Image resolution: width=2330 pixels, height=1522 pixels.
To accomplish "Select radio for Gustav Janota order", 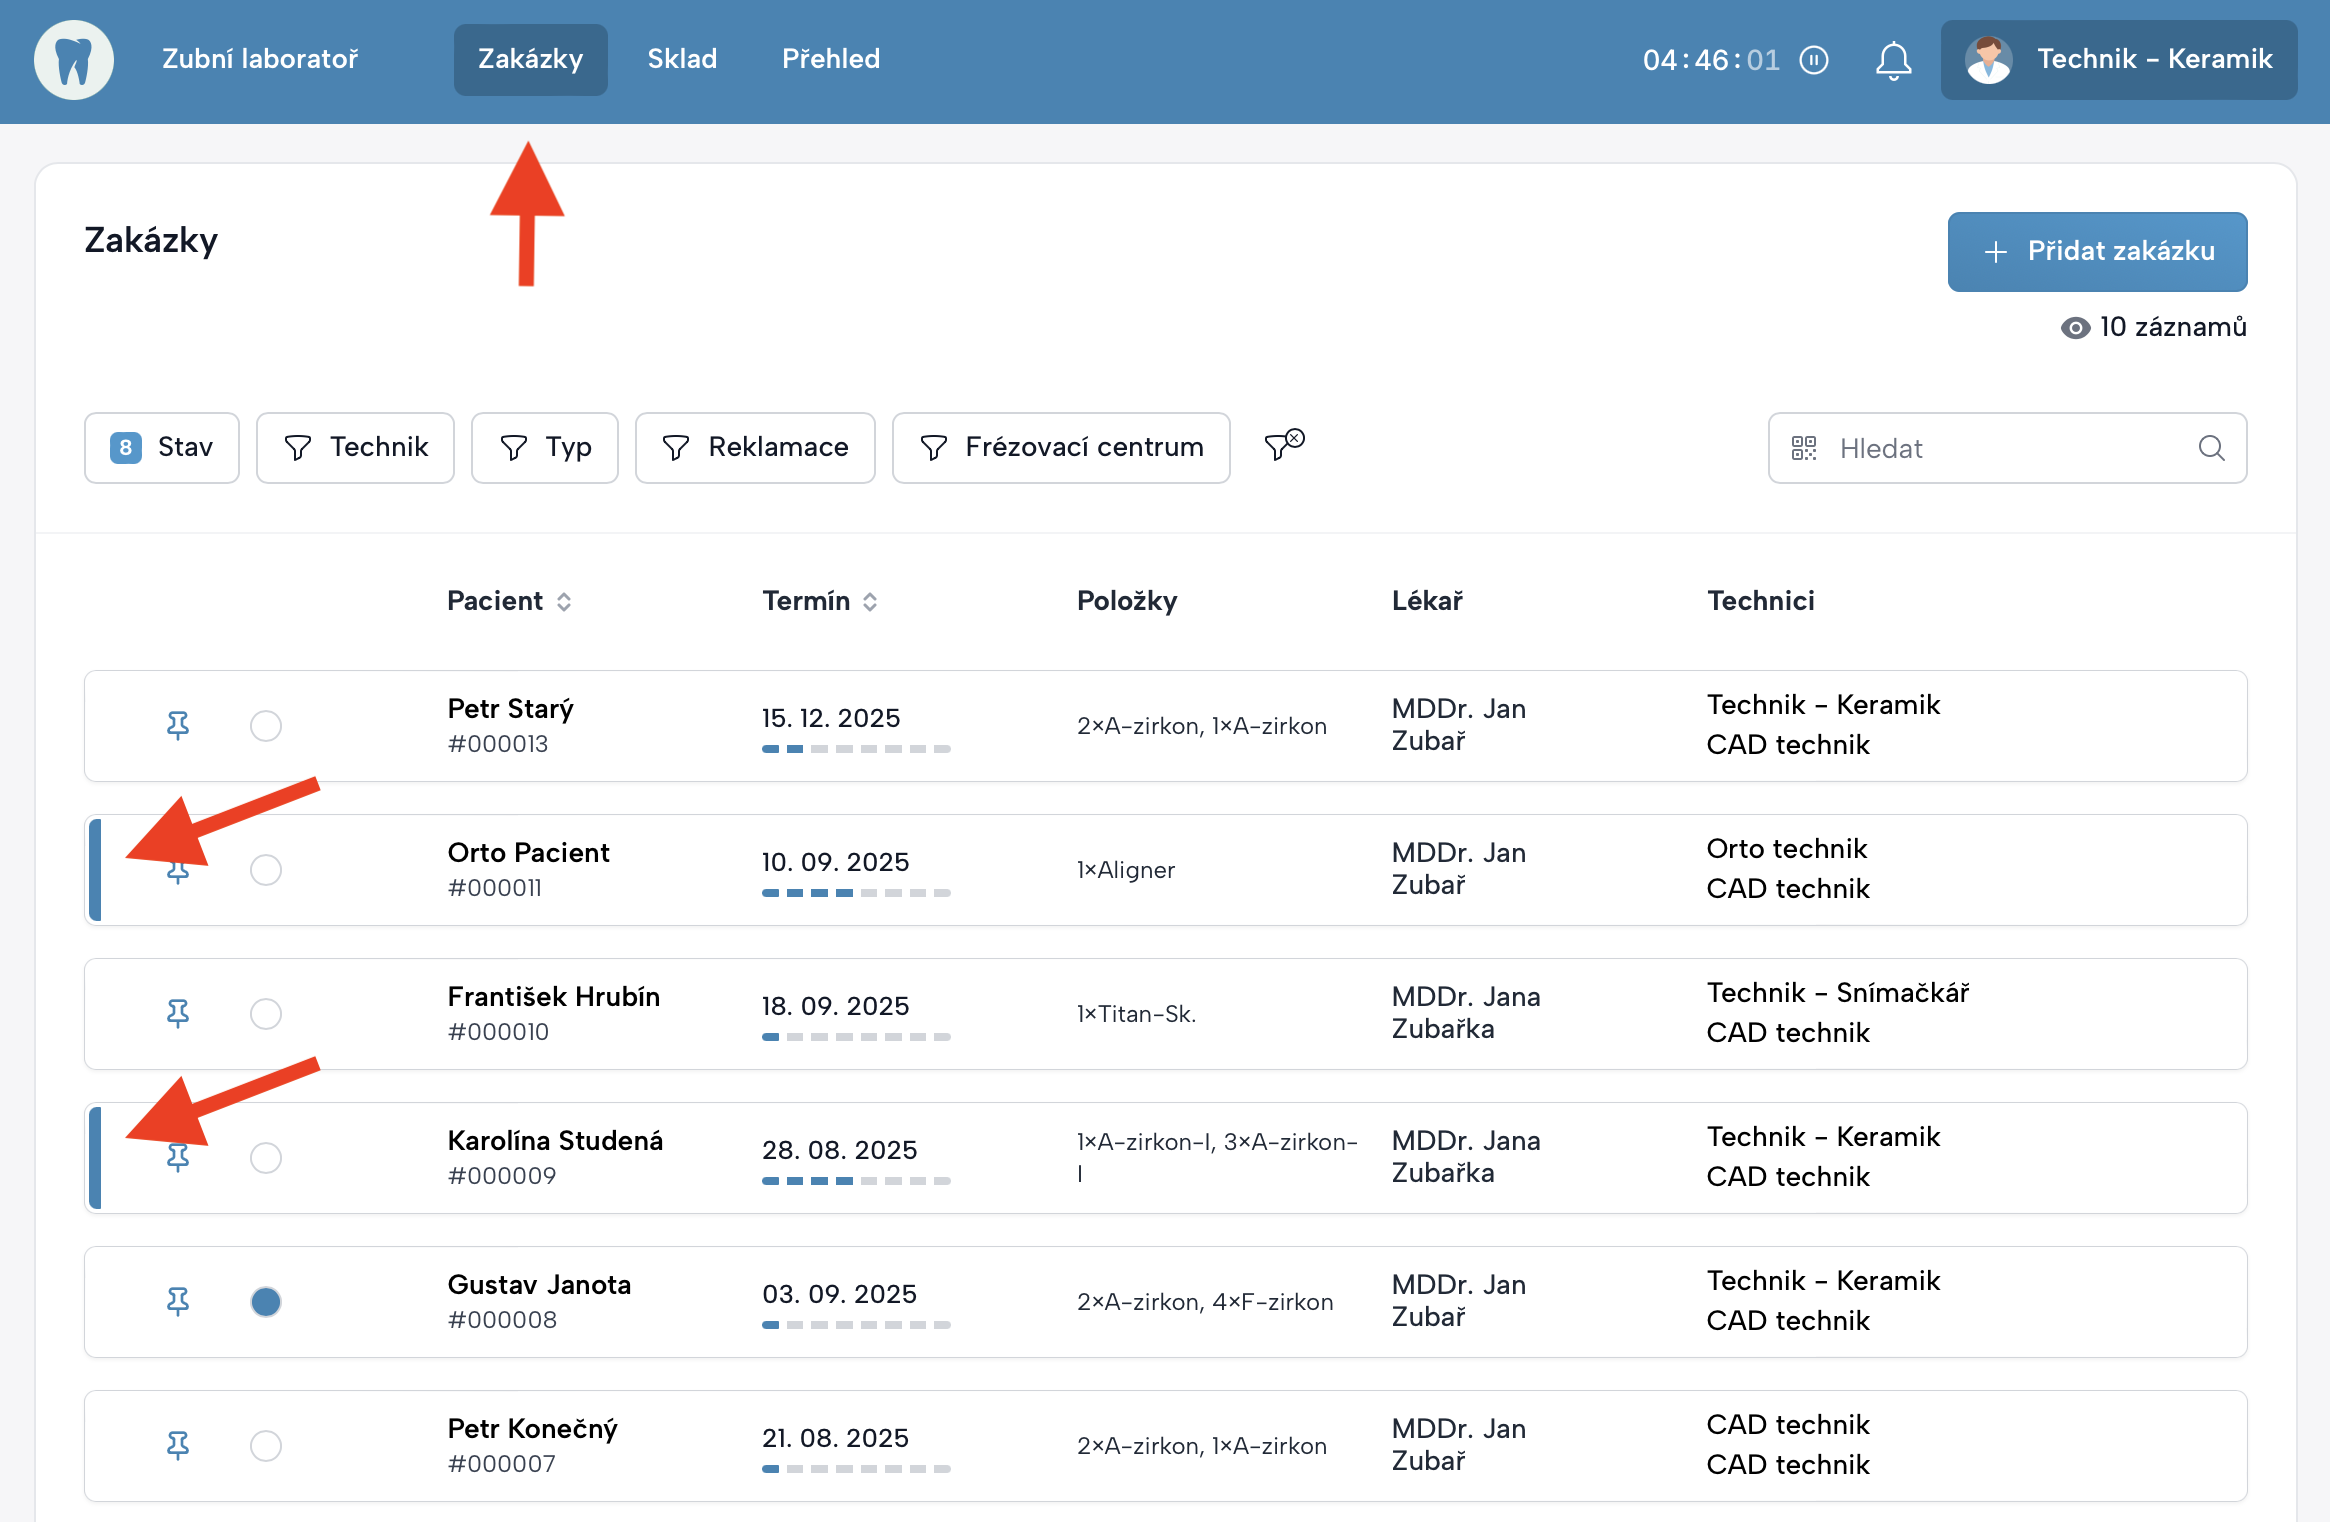I will [266, 1301].
